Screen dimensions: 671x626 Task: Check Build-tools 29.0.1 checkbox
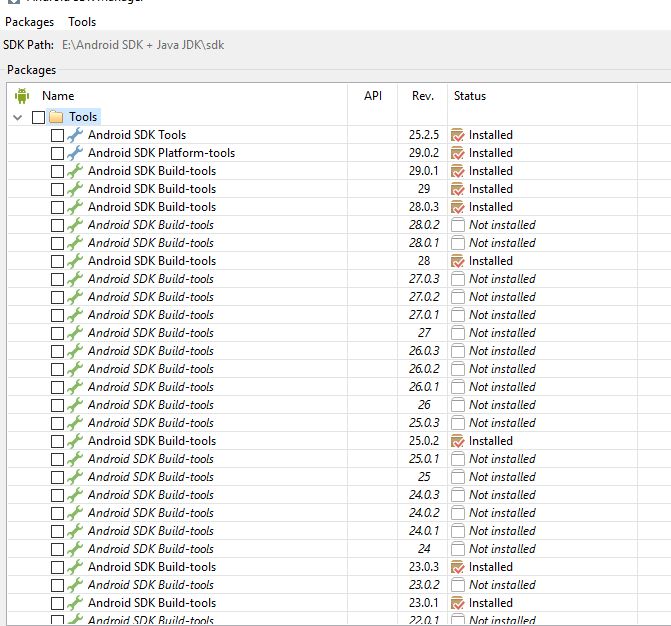pyautogui.click(x=57, y=171)
